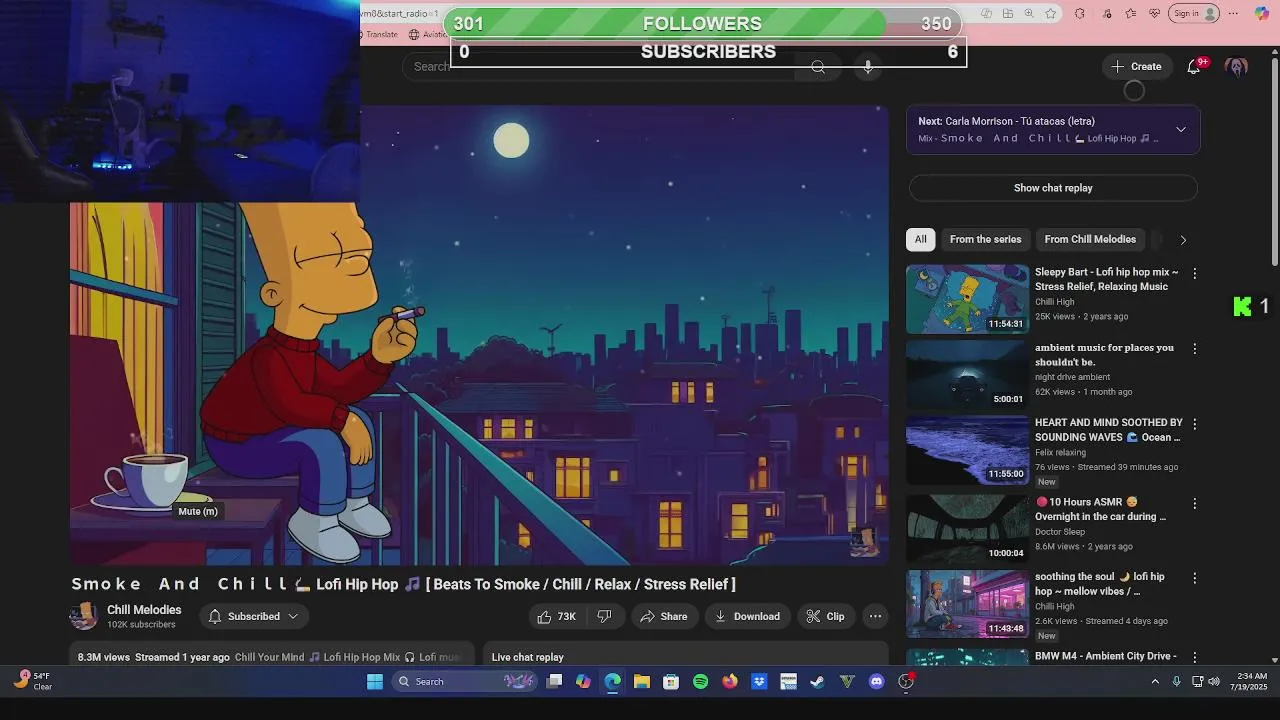The height and width of the screenshot is (720, 1280).
Task: Select From the series chip
Action: tap(985, 239)
